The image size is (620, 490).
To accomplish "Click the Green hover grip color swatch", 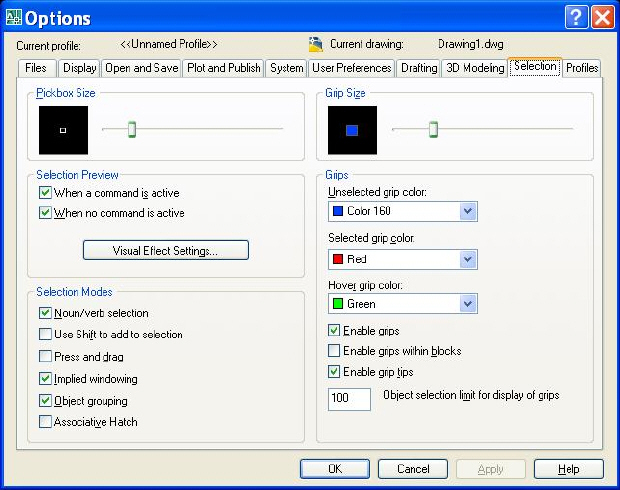I will tap(338, 304).
